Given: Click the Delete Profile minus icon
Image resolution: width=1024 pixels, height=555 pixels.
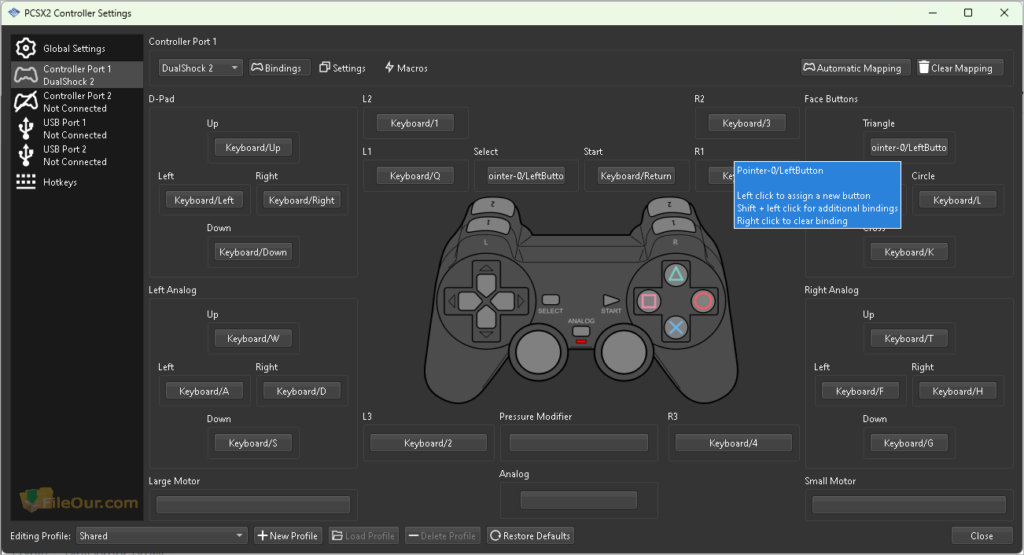Looking at the screenshot, I should 413,535.
